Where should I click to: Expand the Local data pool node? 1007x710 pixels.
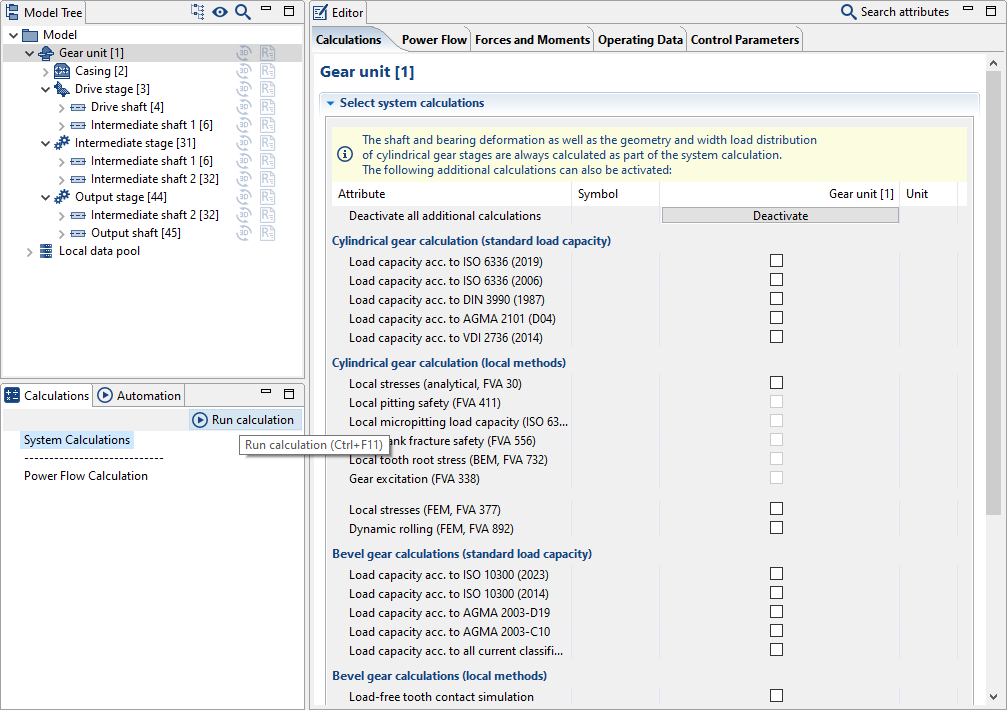click(29, 251)
